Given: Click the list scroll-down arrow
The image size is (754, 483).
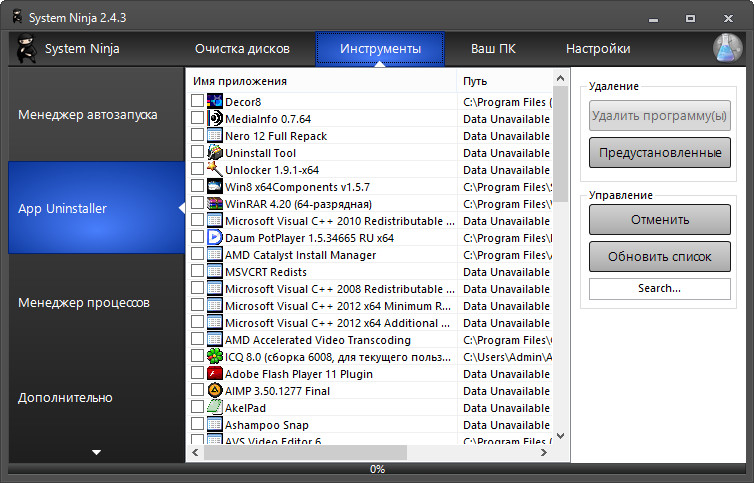Looking at the screenshot, I should 560,436.
